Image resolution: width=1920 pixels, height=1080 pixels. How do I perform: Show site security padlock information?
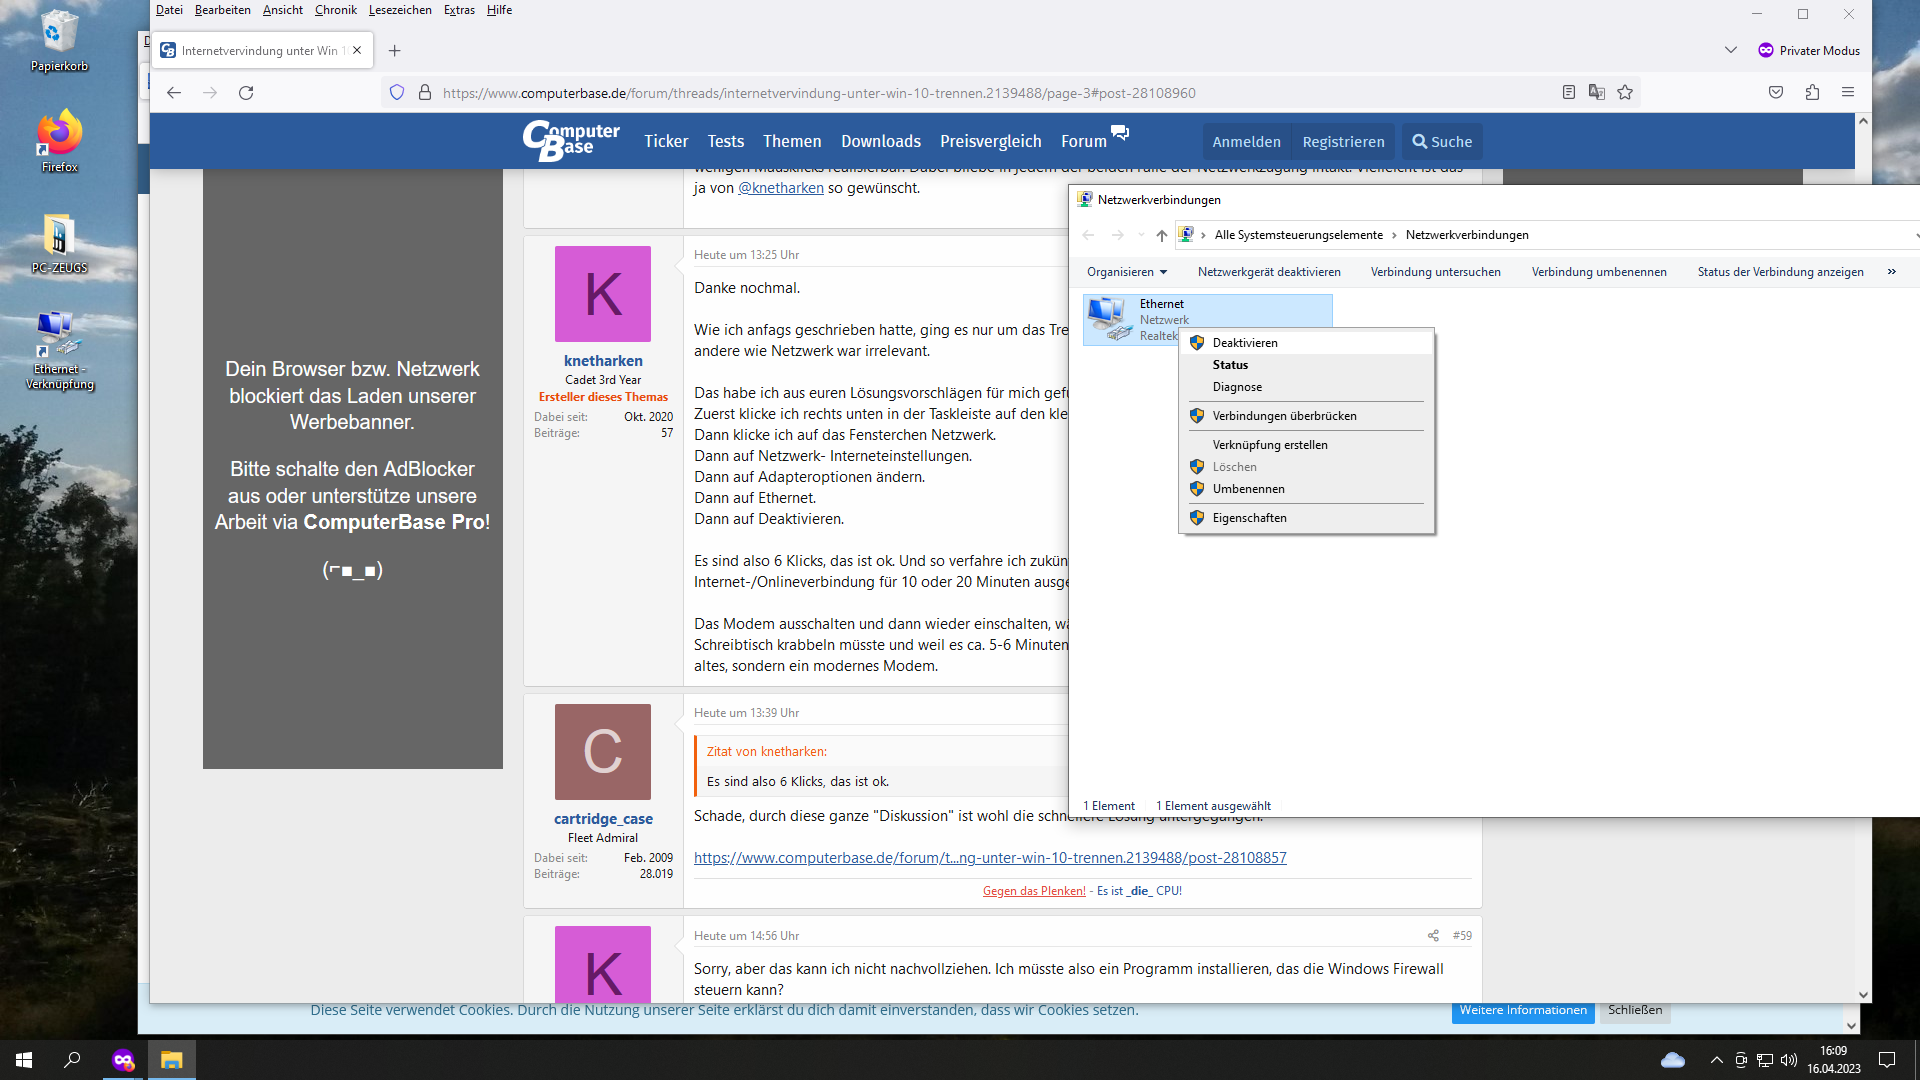click(425, 93)
